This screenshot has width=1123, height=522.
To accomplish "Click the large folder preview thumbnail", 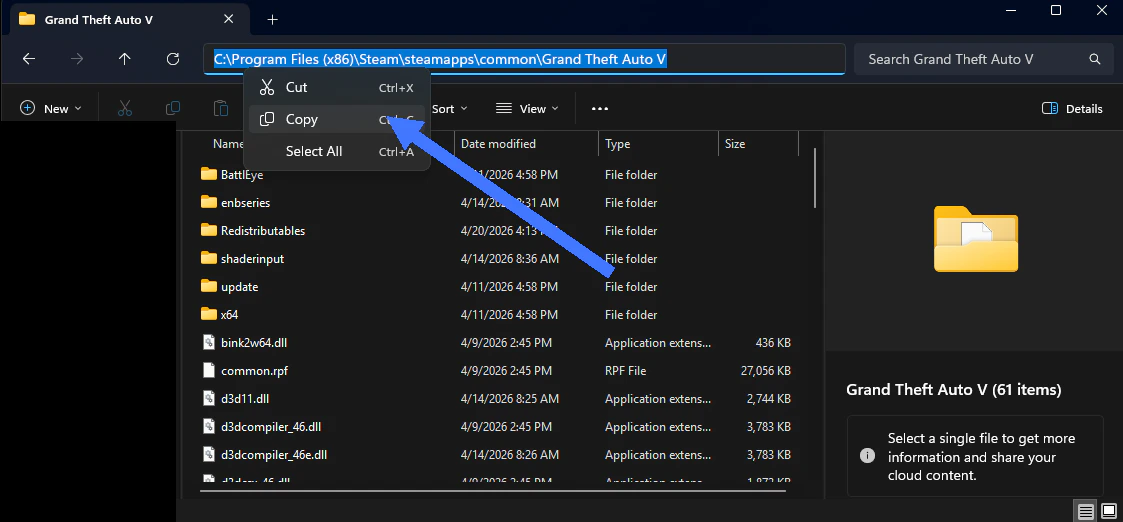I will 975,239.
